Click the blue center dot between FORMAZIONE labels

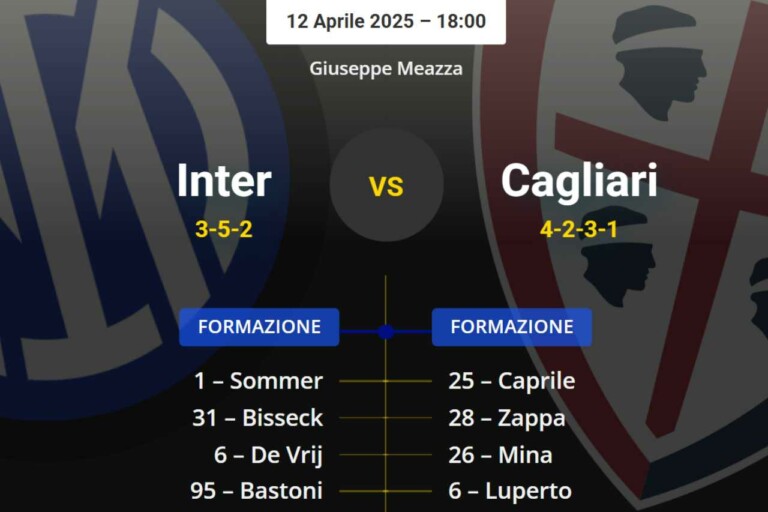click(x=386, y=330)
